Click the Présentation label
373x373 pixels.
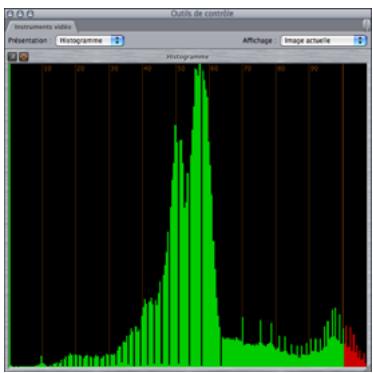[28, 40]
